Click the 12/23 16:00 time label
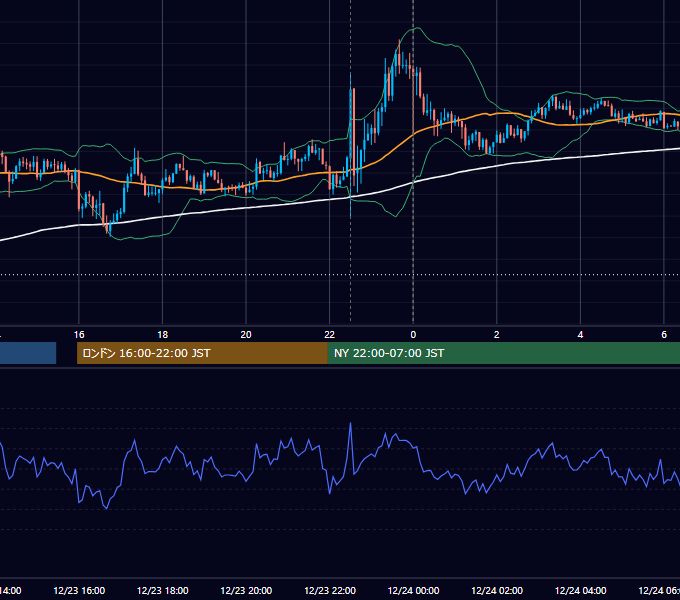 pyautogui.click(x=79, y=590)
